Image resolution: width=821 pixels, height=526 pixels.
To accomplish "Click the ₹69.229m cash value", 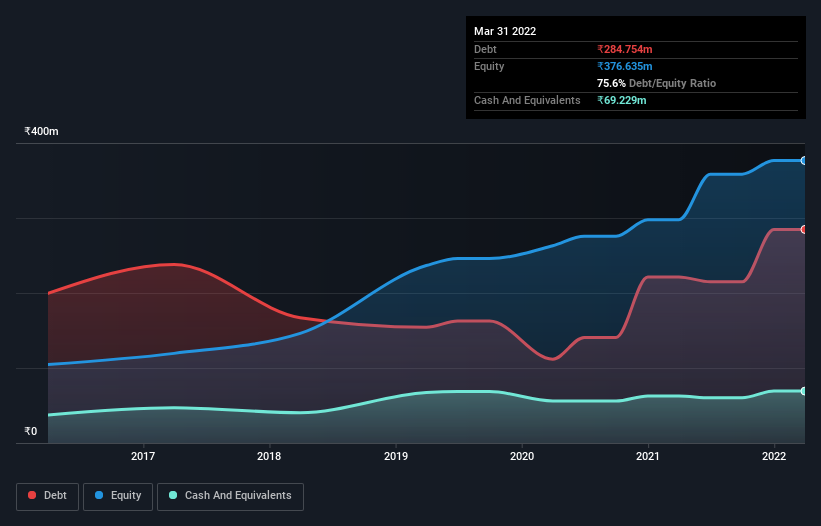I will point(622,100).
